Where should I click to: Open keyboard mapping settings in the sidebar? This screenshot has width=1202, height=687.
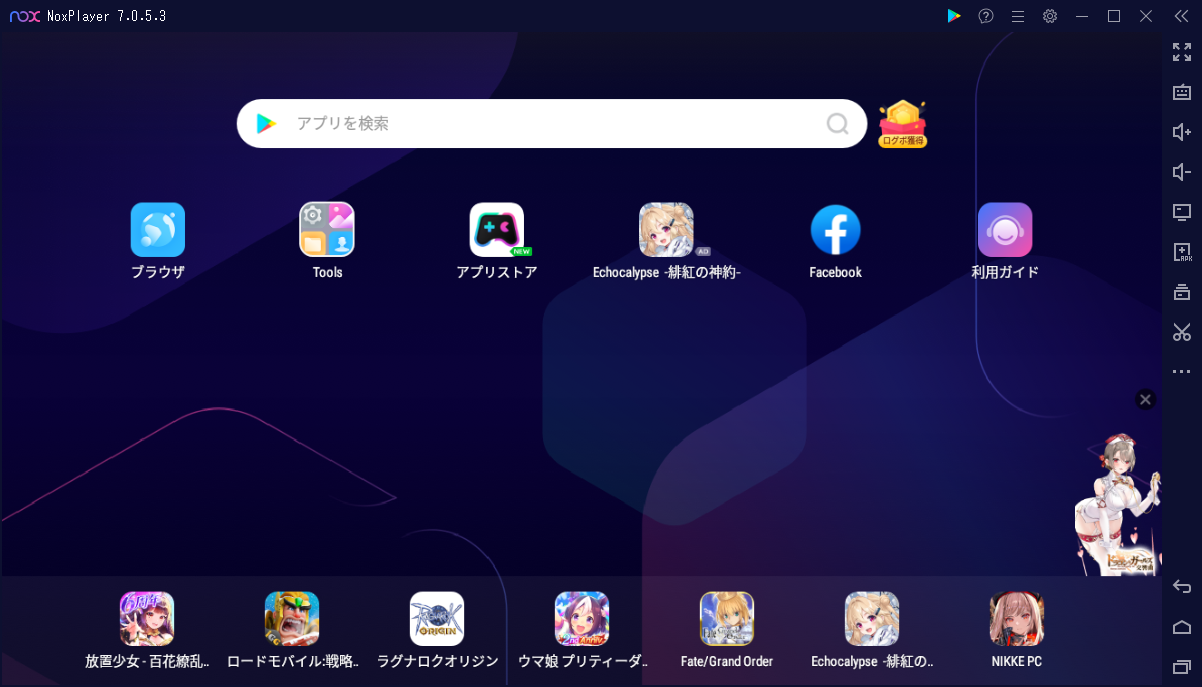1182,92
